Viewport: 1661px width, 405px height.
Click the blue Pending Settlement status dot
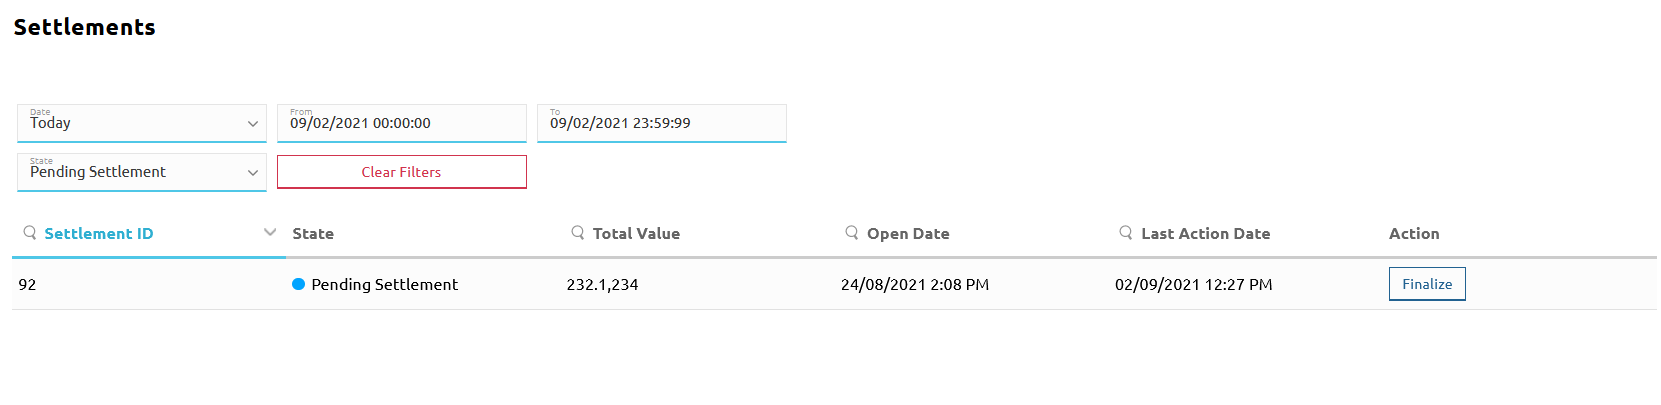point(298,285)
